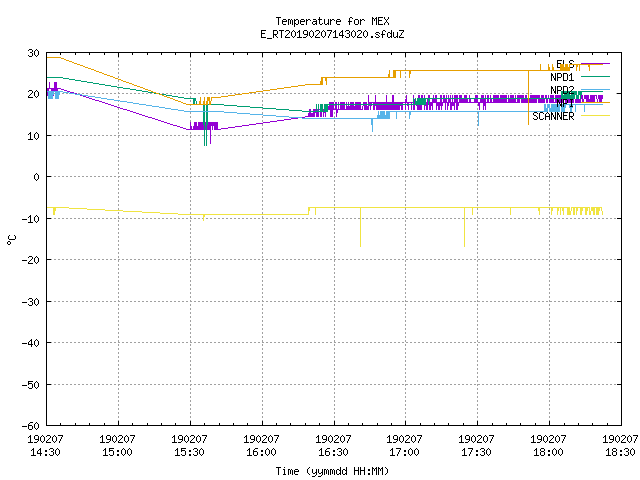Click the x-axis tick label 15:30

[x=189, y=452]
